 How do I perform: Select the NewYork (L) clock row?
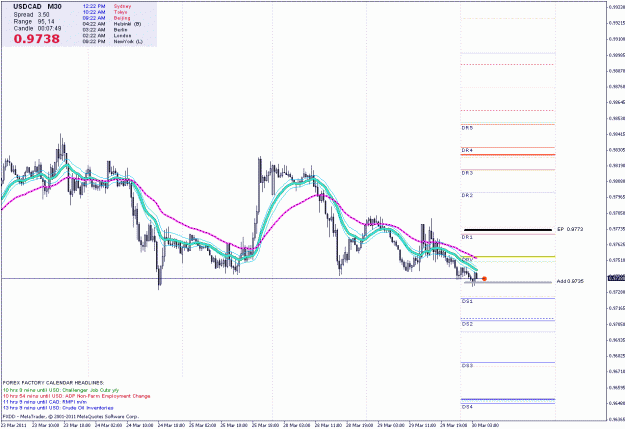[112, 41]
